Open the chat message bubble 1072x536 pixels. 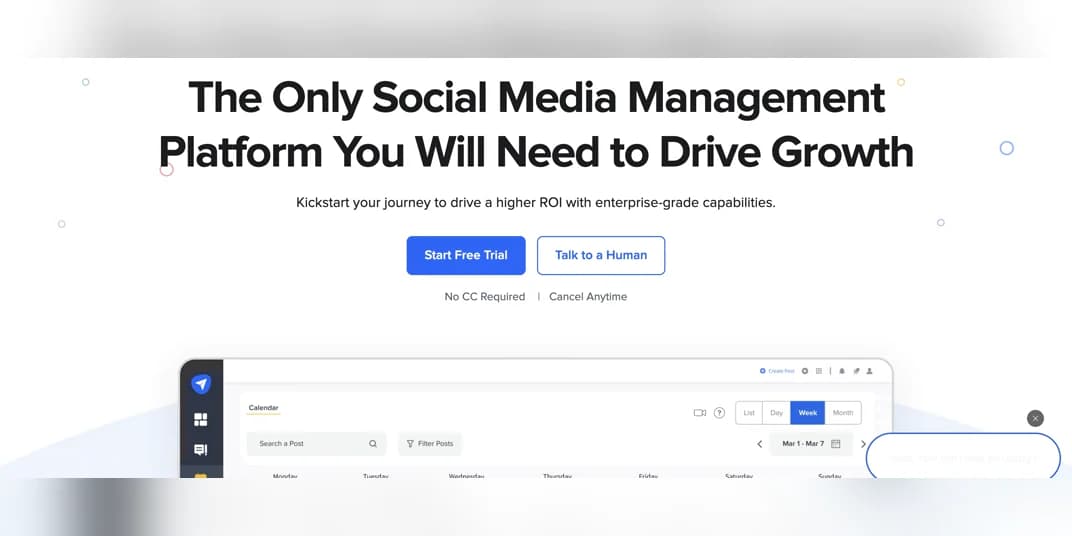(x=963, y=457)
